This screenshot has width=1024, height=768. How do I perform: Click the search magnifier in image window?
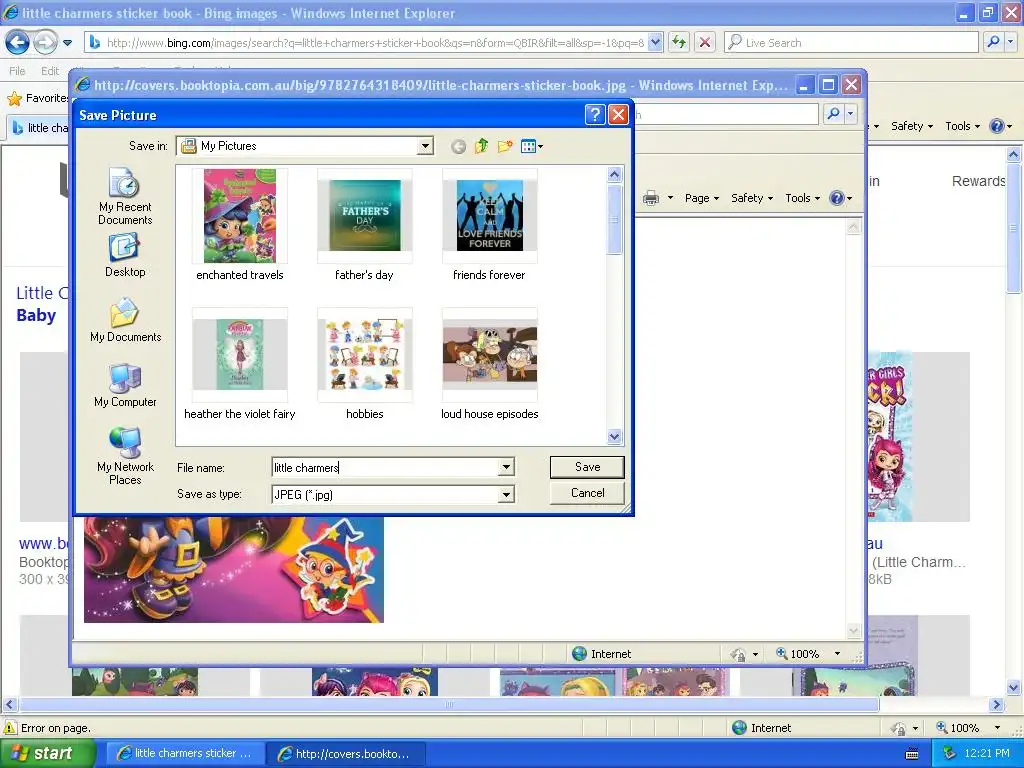[833, 114]
